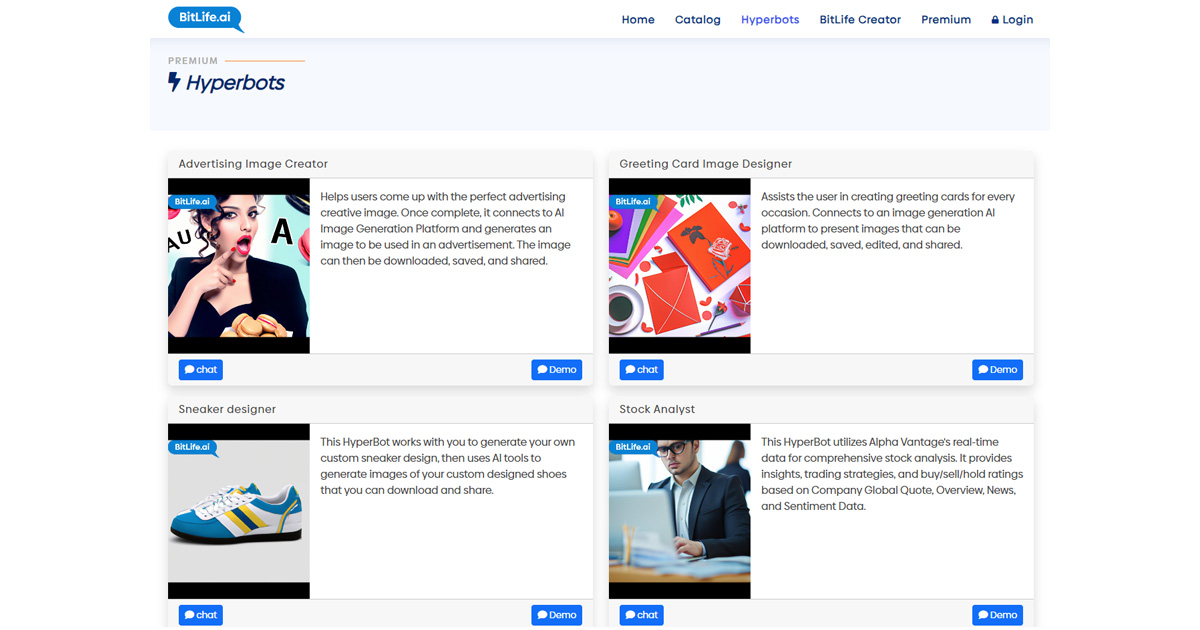This screenshot has height=630, width=1200.
Task: Navigate to the Premium page
Action: tap(946, 20)
